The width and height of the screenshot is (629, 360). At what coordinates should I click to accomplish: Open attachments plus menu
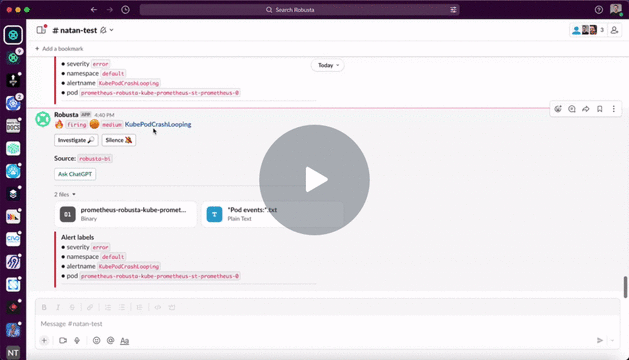point(44,341)
